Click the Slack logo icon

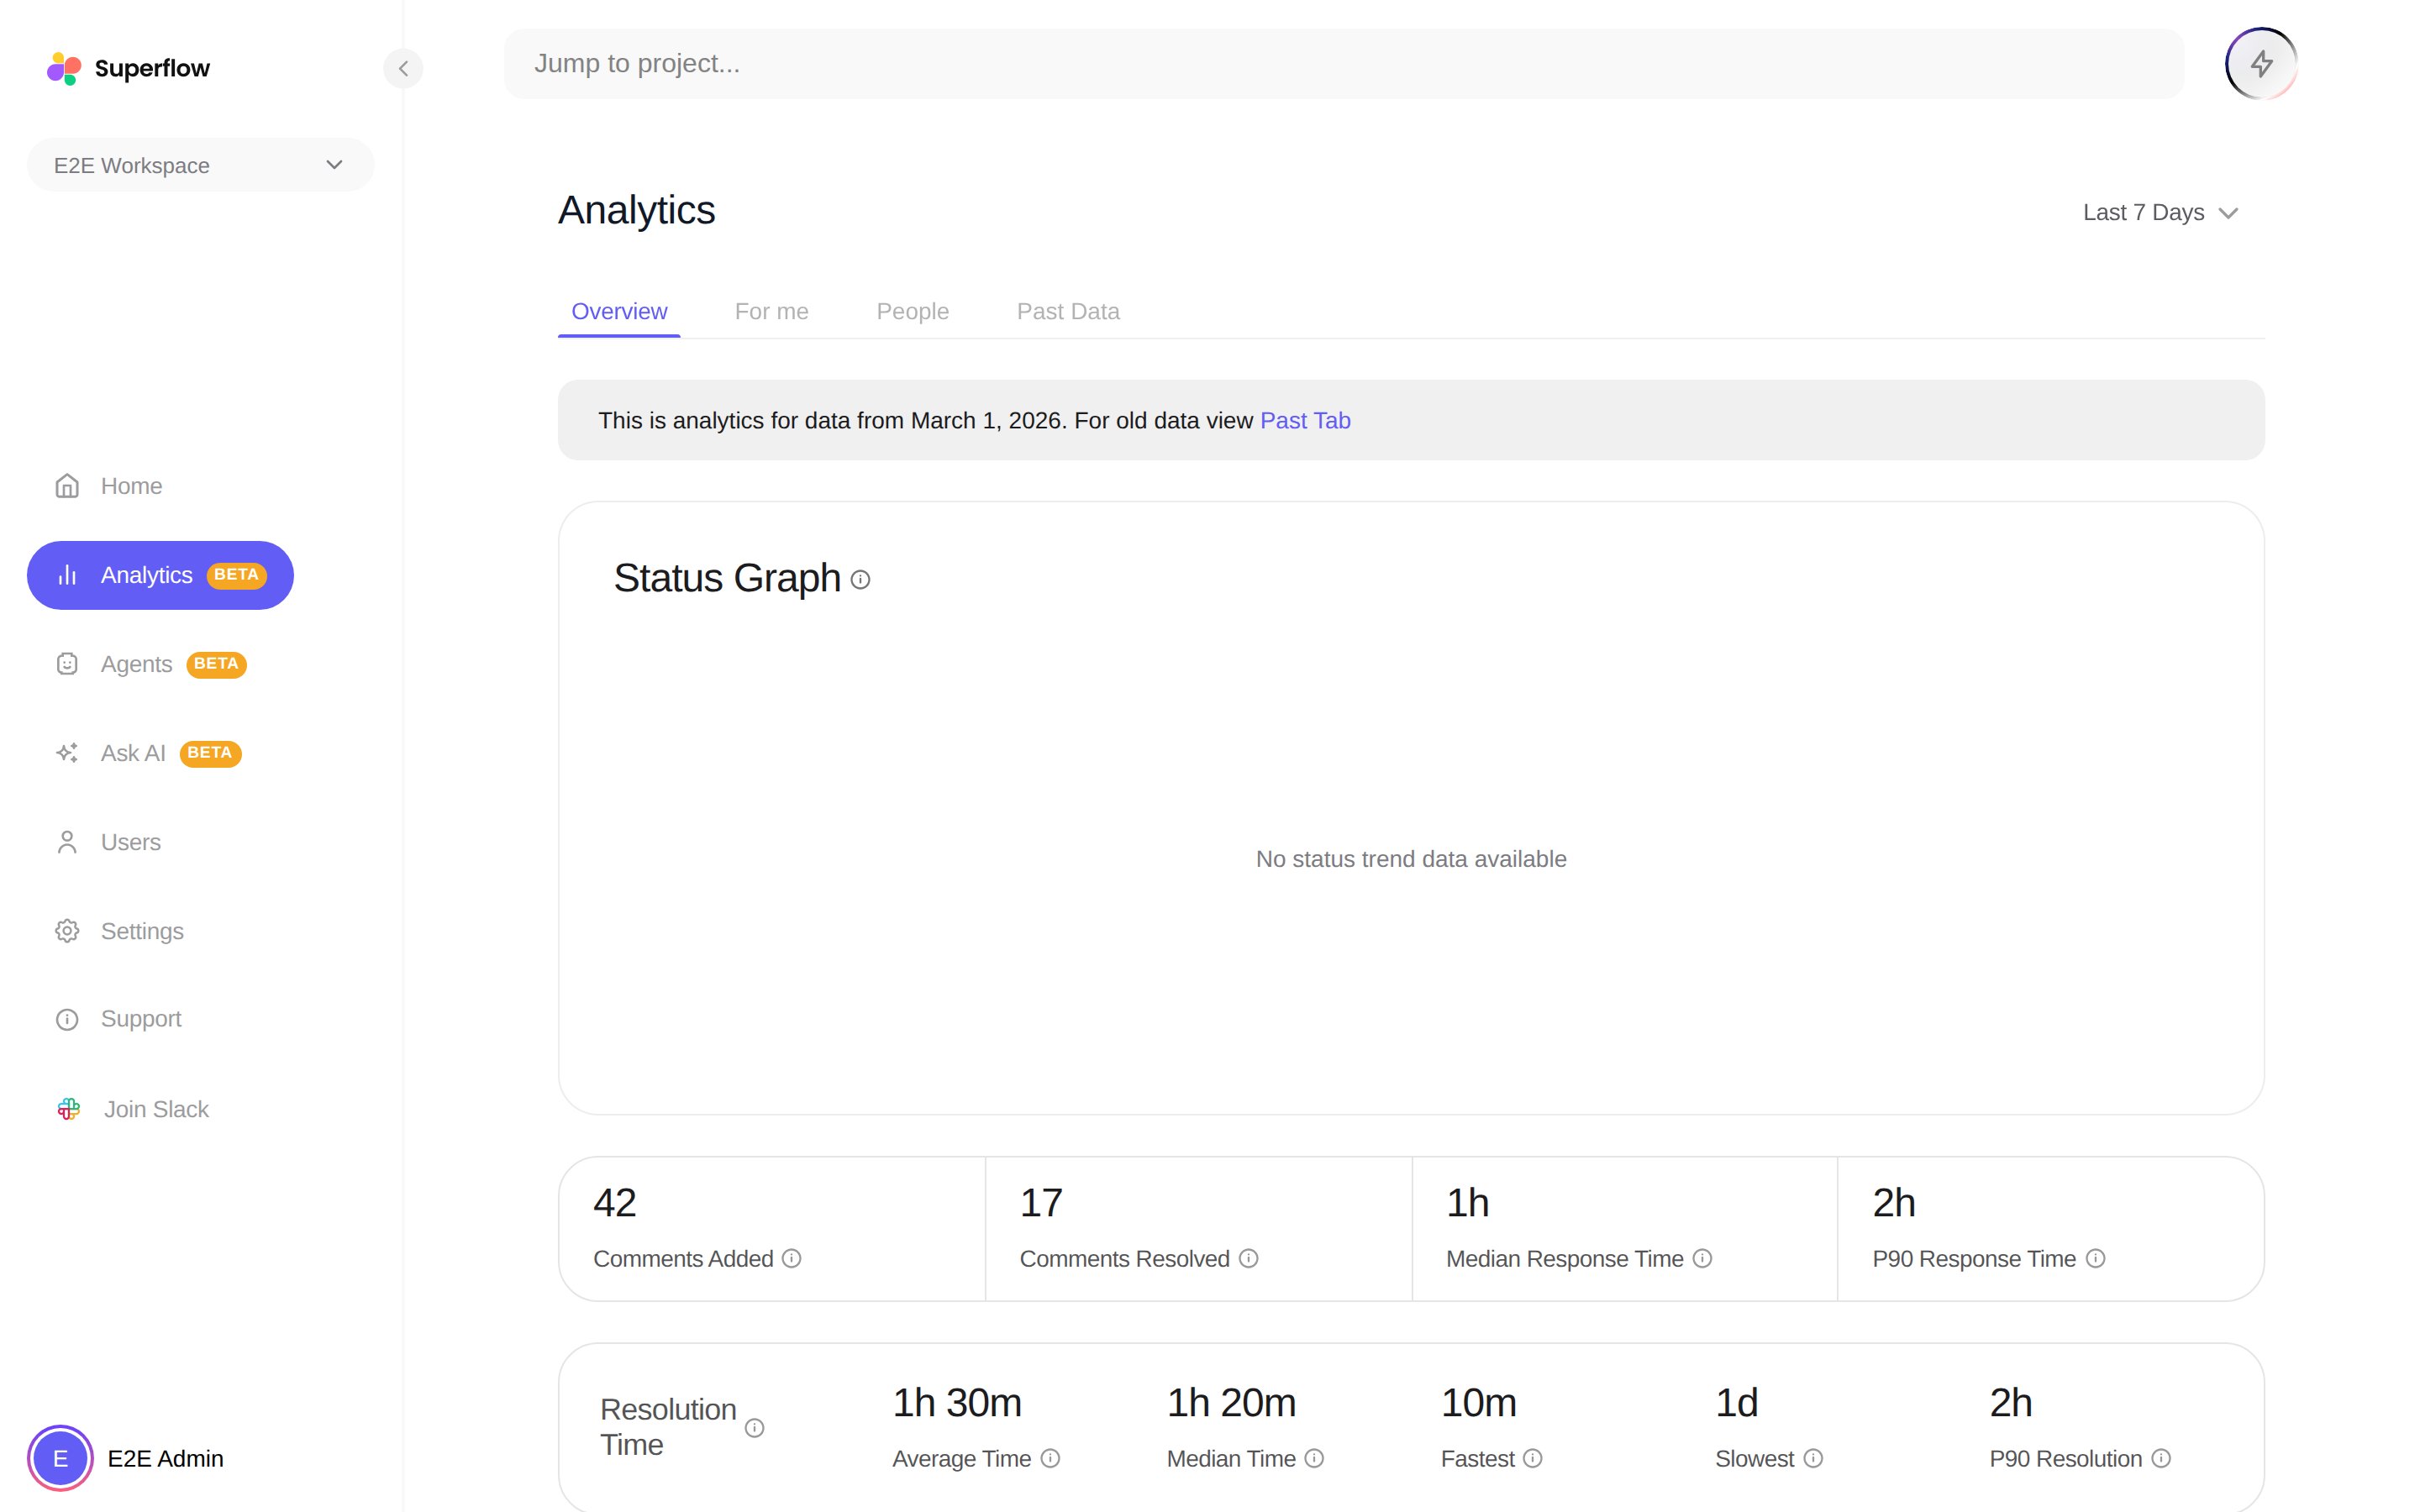(x=68, y=1109)
